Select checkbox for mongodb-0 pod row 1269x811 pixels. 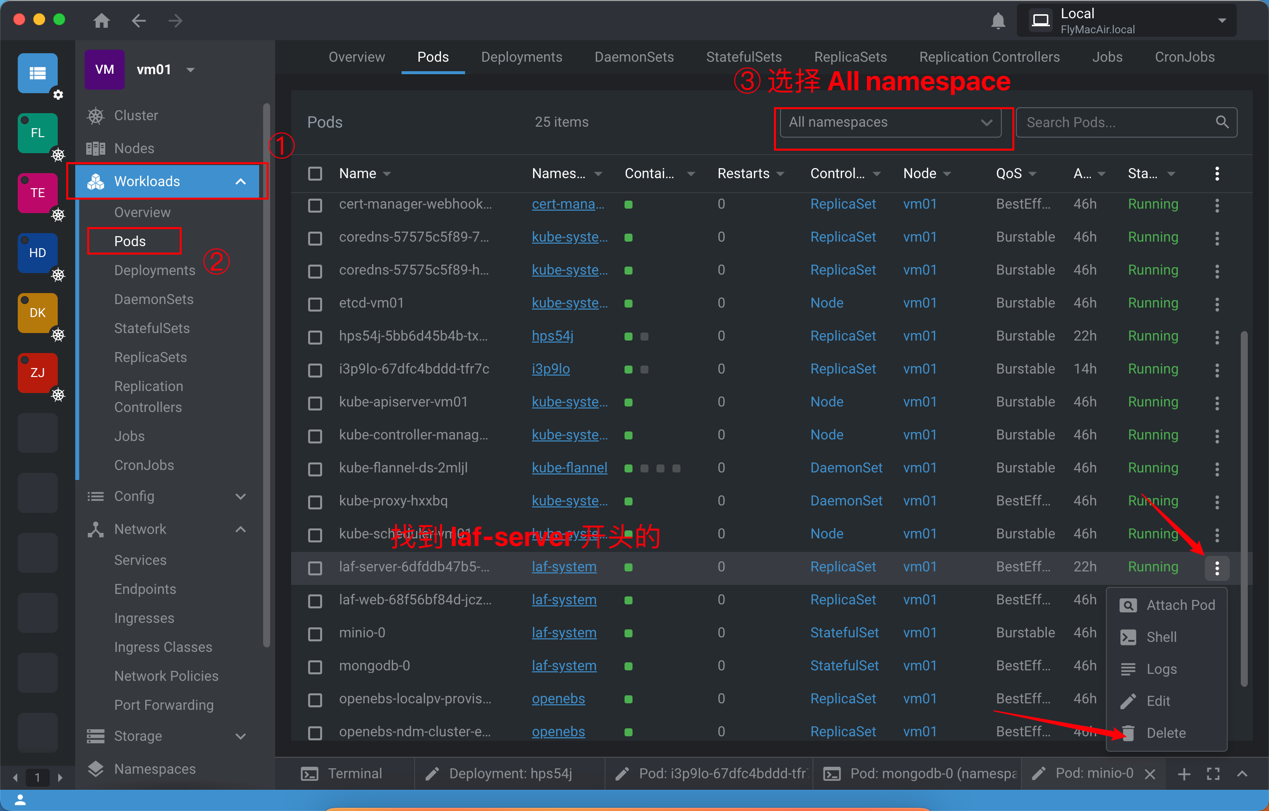click(x=315, y=667)
